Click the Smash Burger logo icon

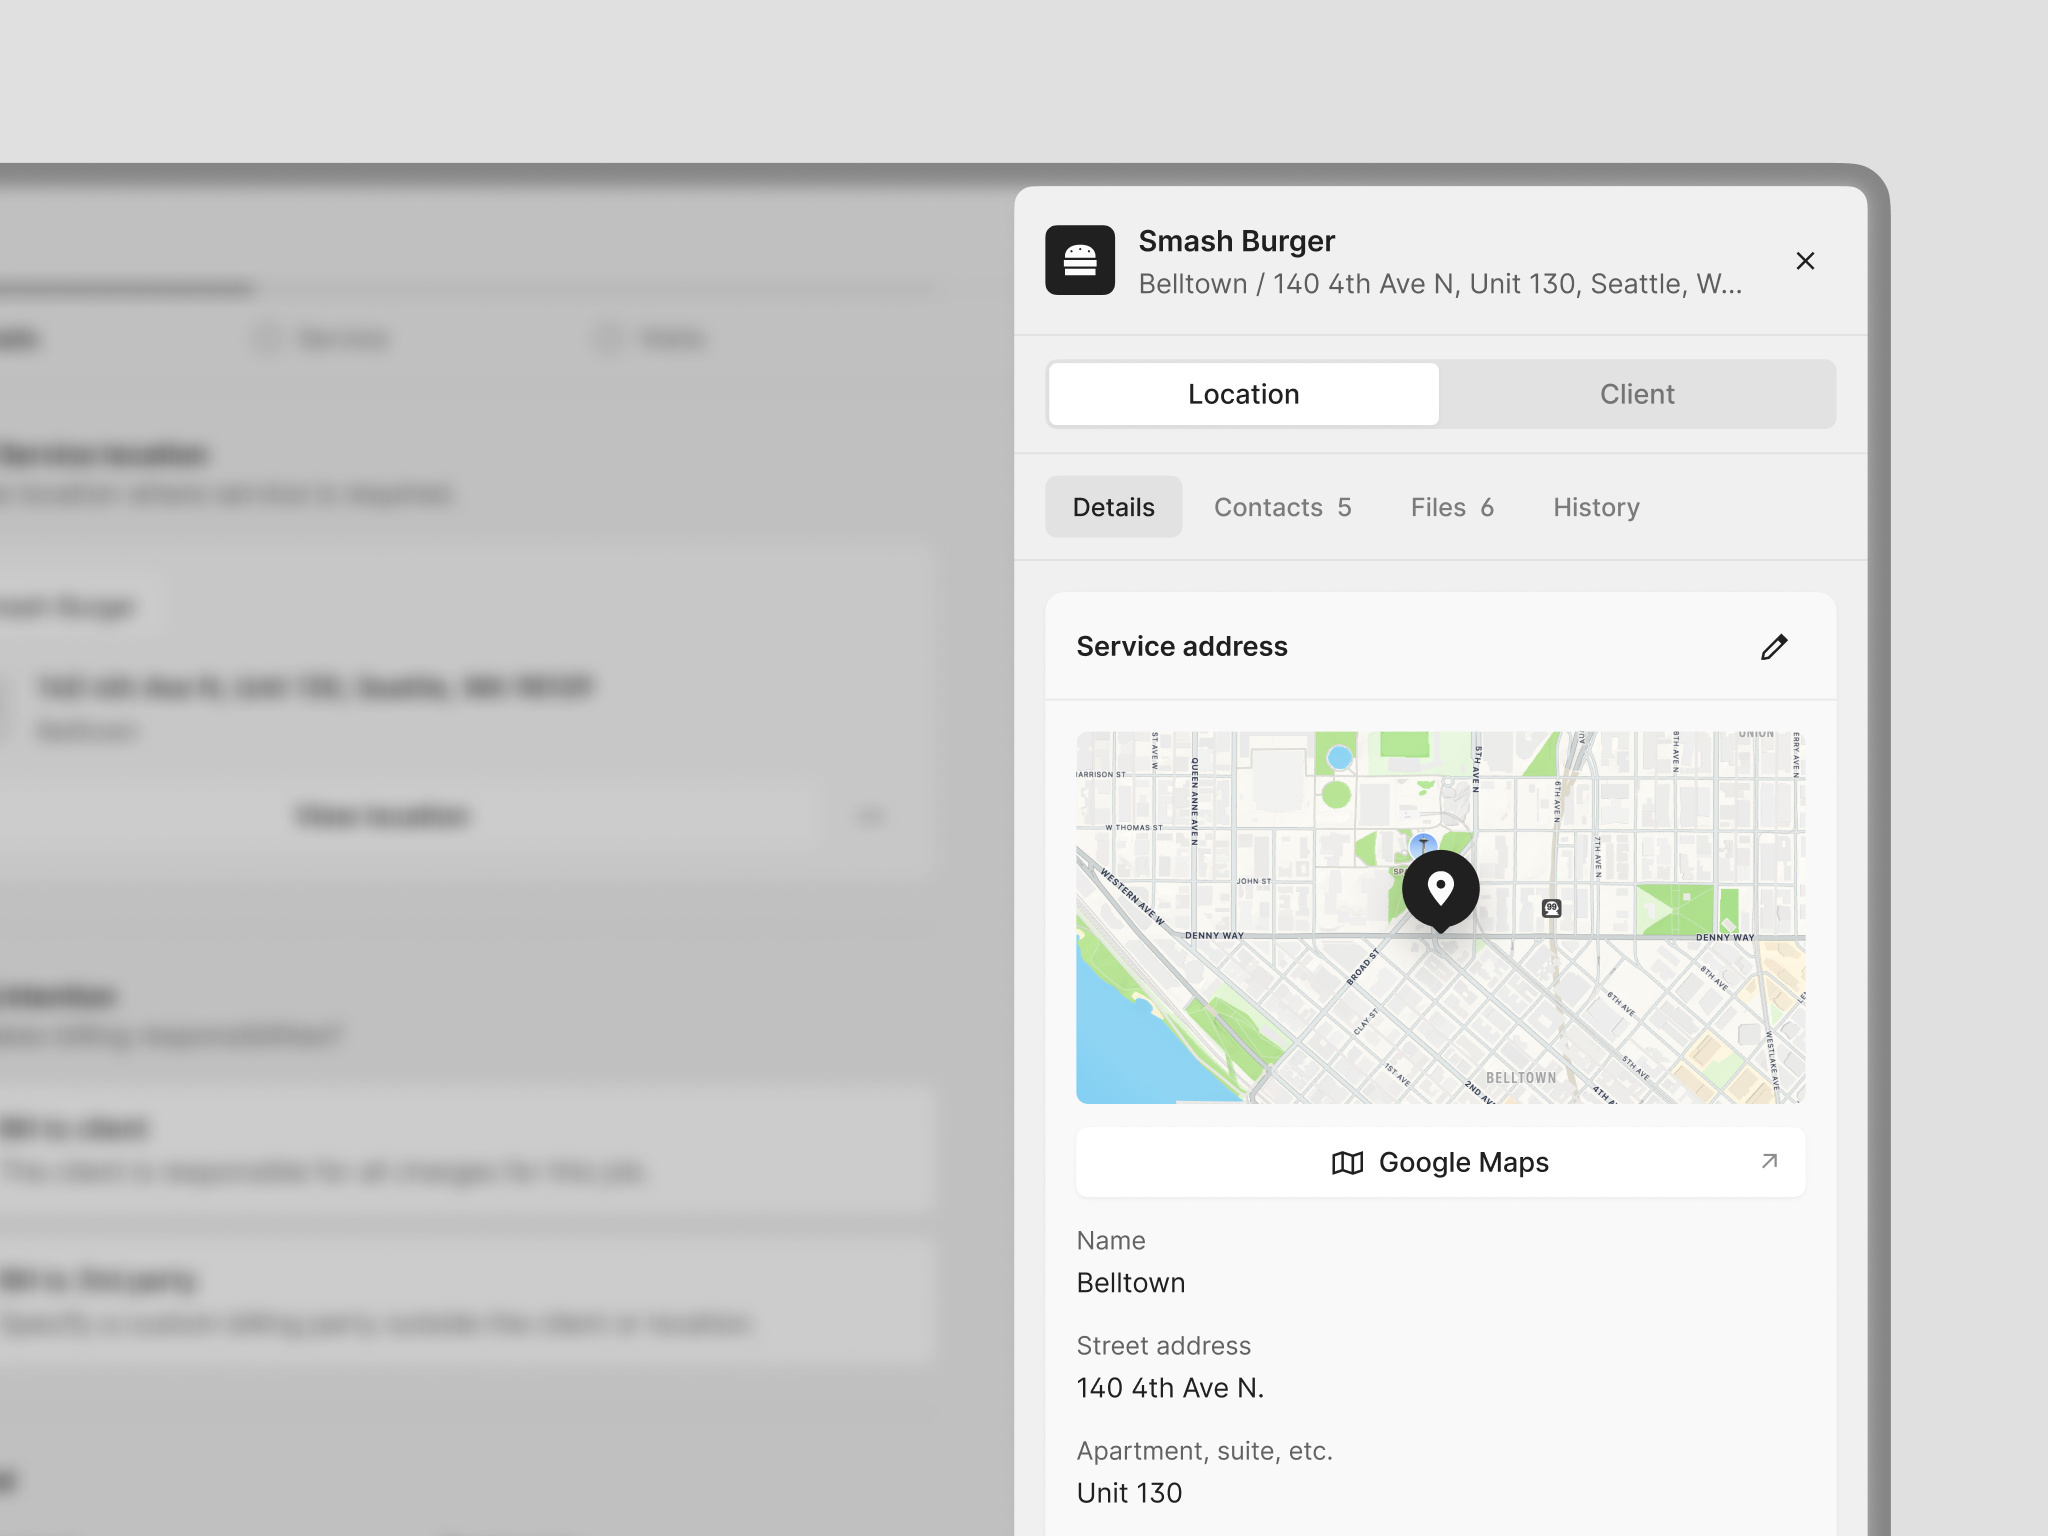pos(1080,260)
